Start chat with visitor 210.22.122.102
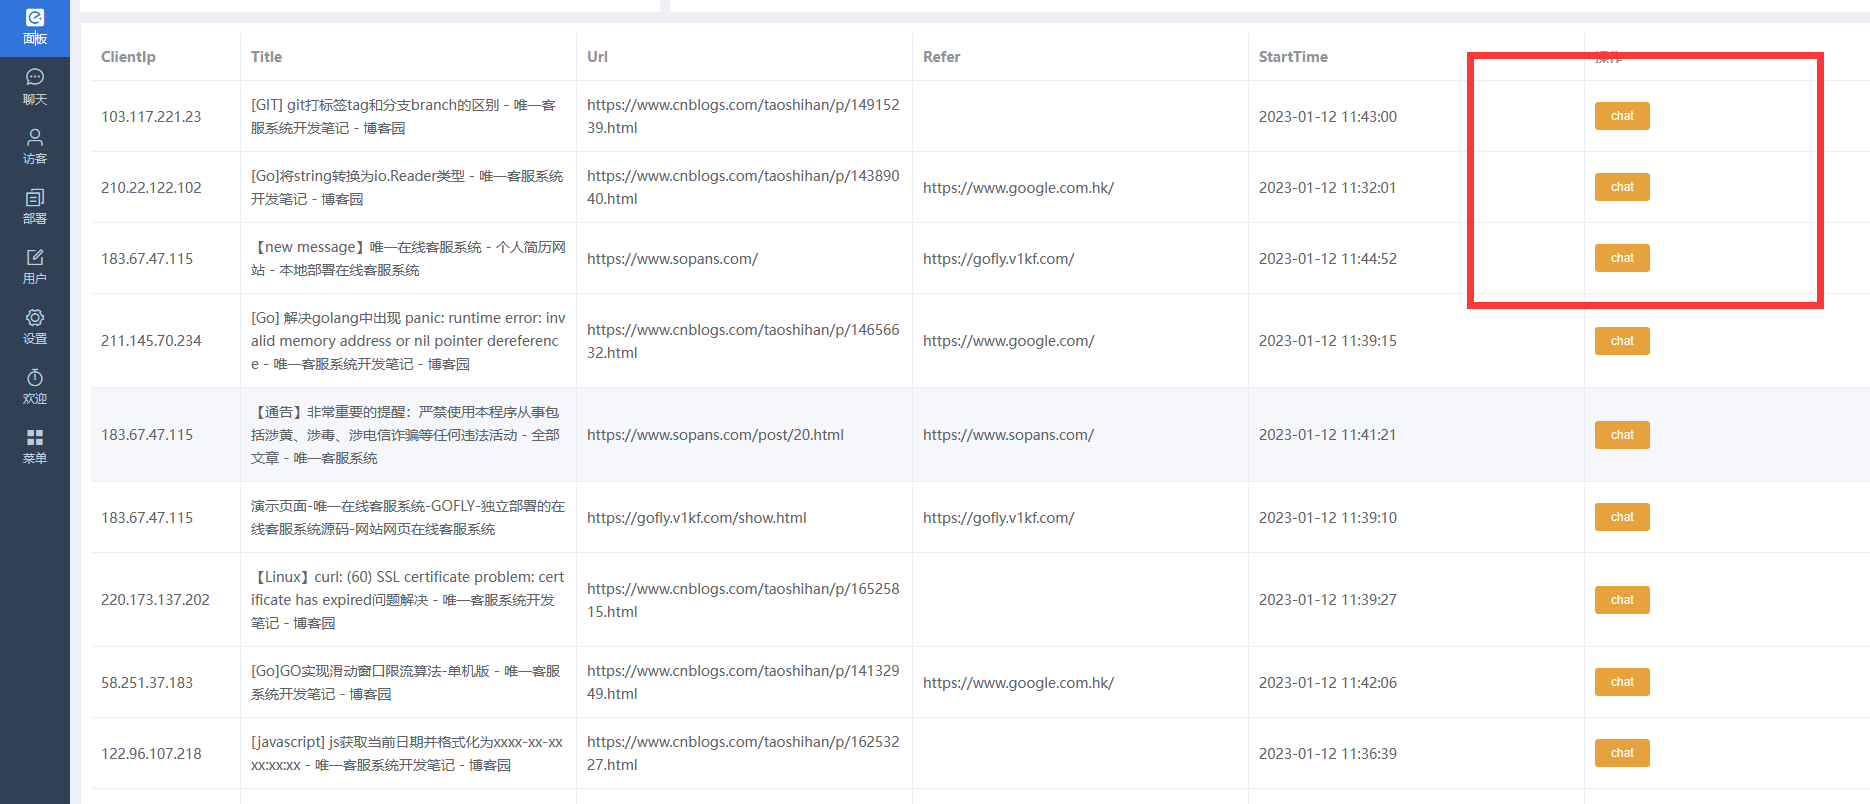1870x804 pixels. coord(1621,187)
